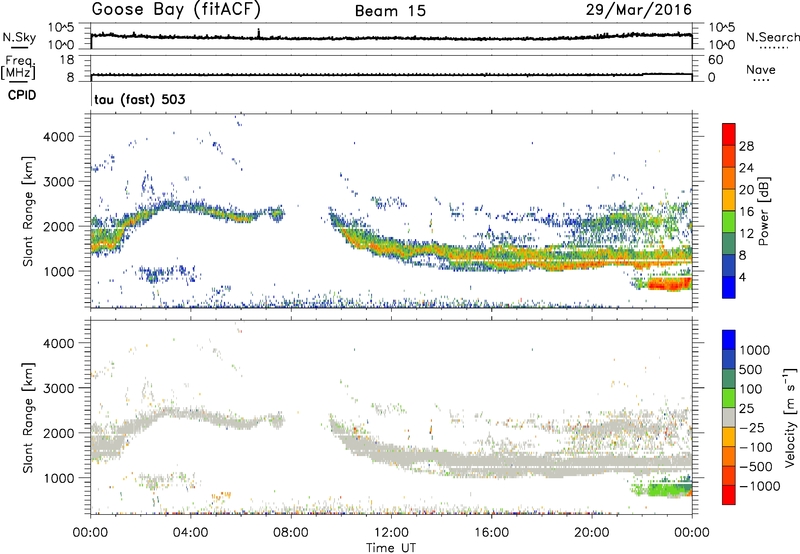800x554 pixels.
Task: Click the red bottom segment of velocity colorbar
Action: 729,495
